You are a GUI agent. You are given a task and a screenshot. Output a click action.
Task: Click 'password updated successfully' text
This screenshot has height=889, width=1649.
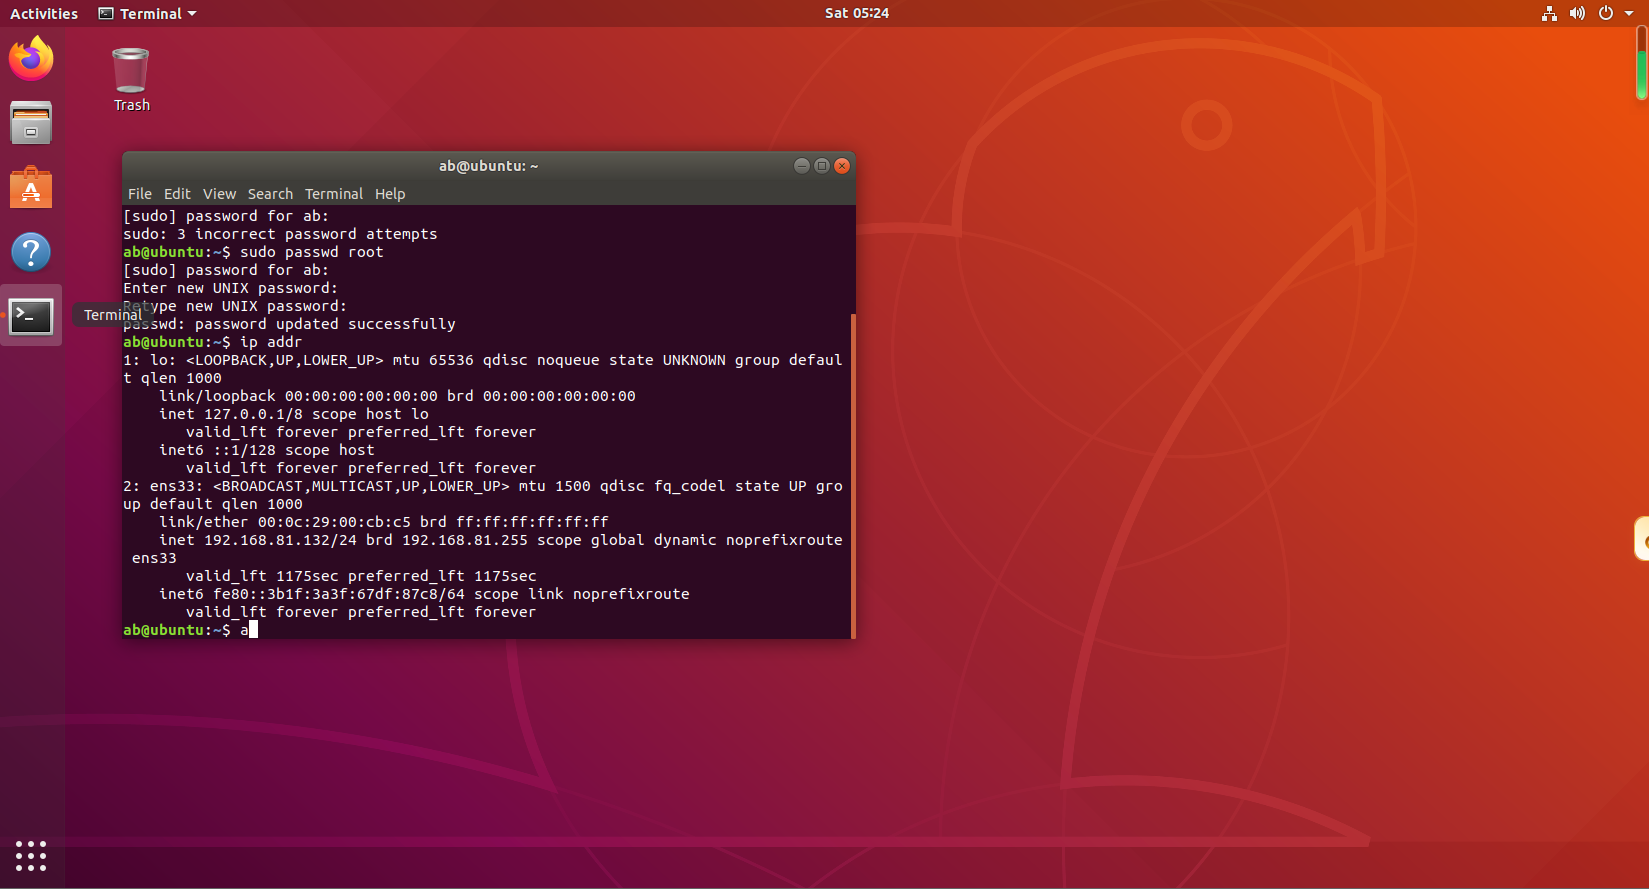[325, 324]
